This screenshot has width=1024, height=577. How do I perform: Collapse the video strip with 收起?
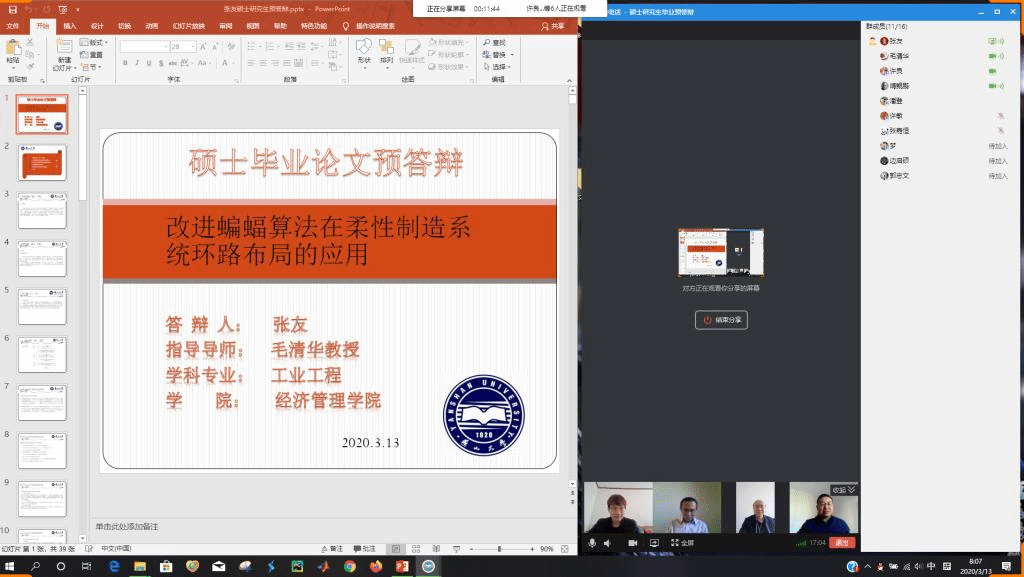[x=844, y=490]
